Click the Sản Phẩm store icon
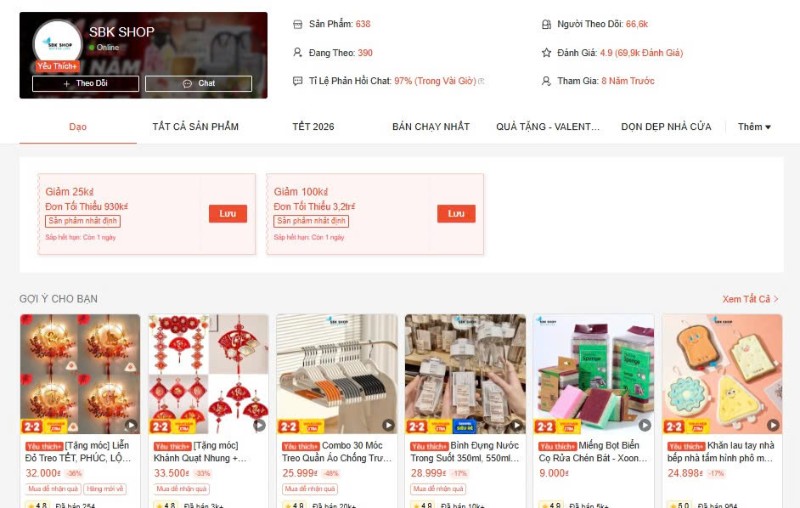This screenshot has width=800, height=508. pos(297,24)
